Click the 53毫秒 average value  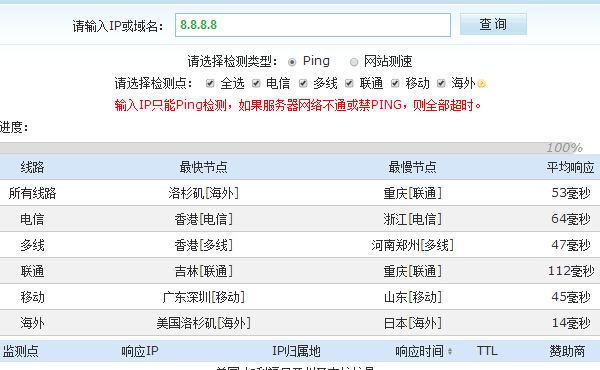coord(571,193)
